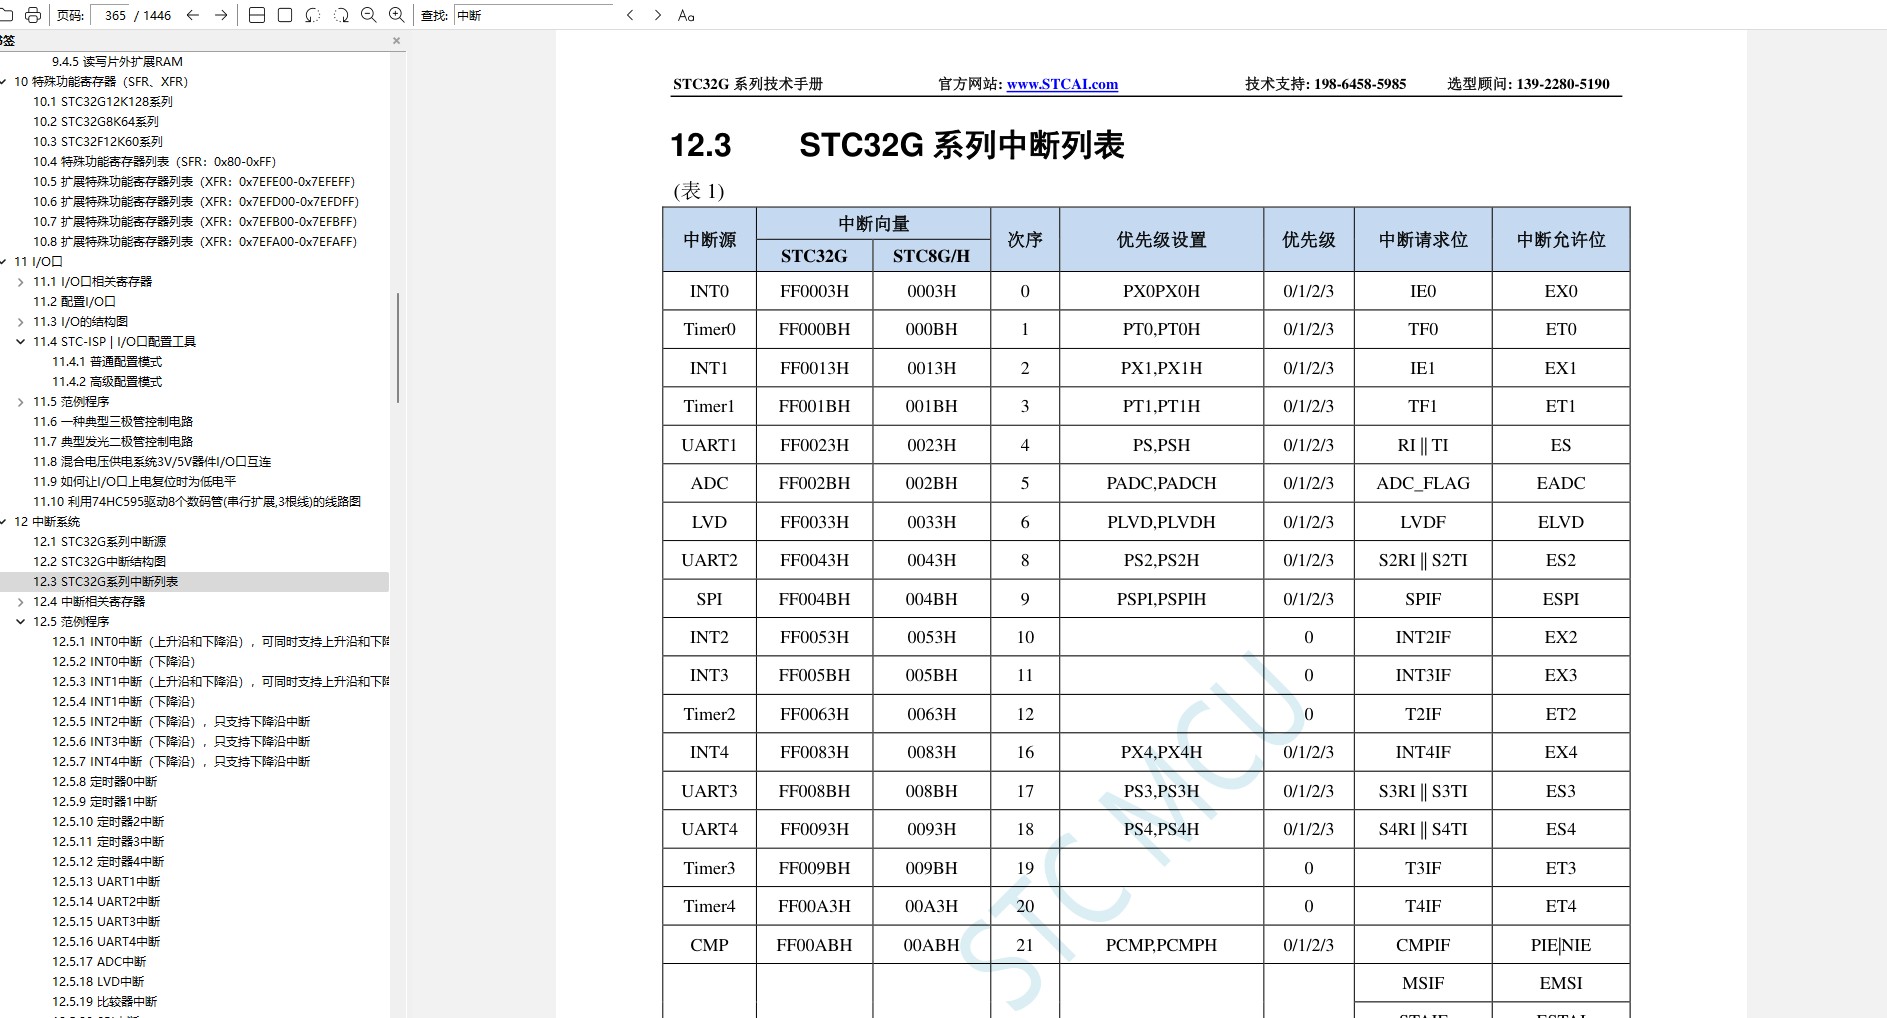Go to the next page with the right arrow
The image size is (1887, 1018).
click(221, 15)
